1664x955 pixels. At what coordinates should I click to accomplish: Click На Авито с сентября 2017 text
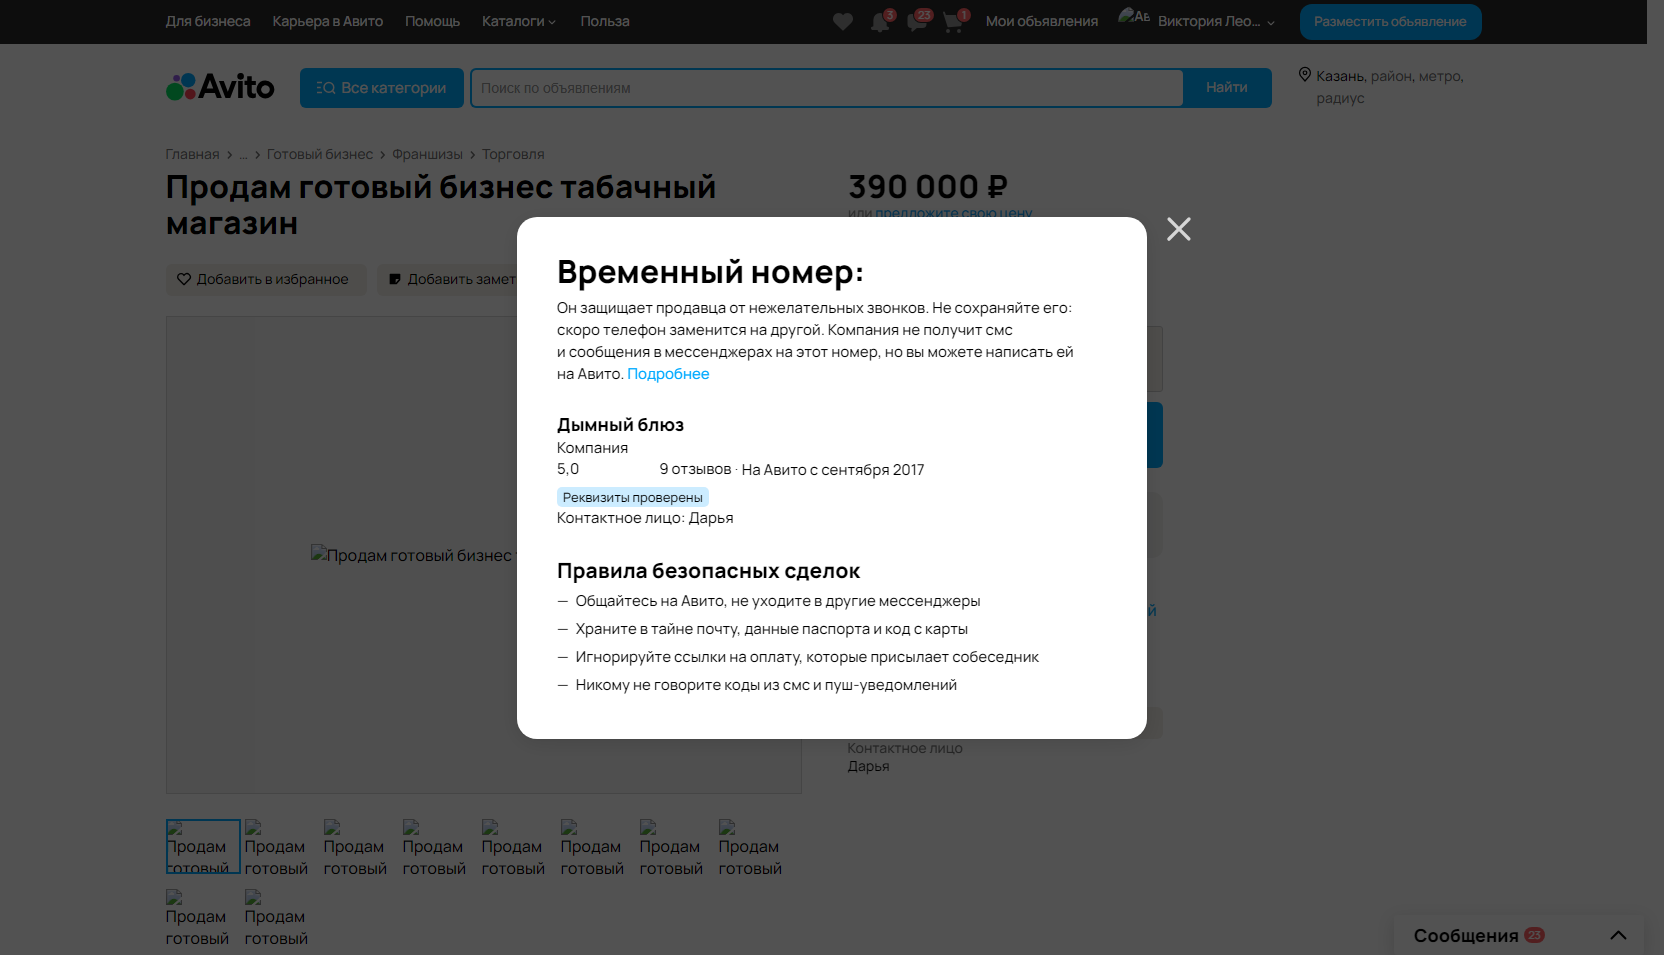[833, 470]
